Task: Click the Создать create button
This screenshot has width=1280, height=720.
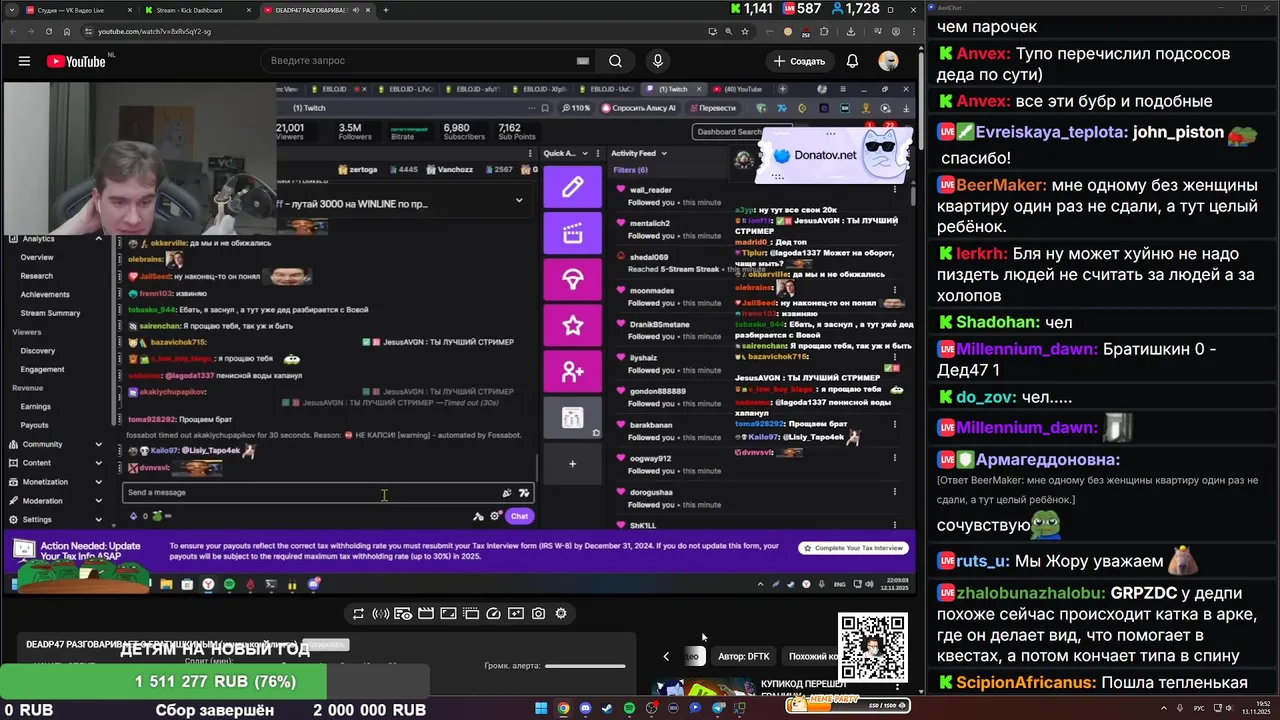Action: pos(799,61)
